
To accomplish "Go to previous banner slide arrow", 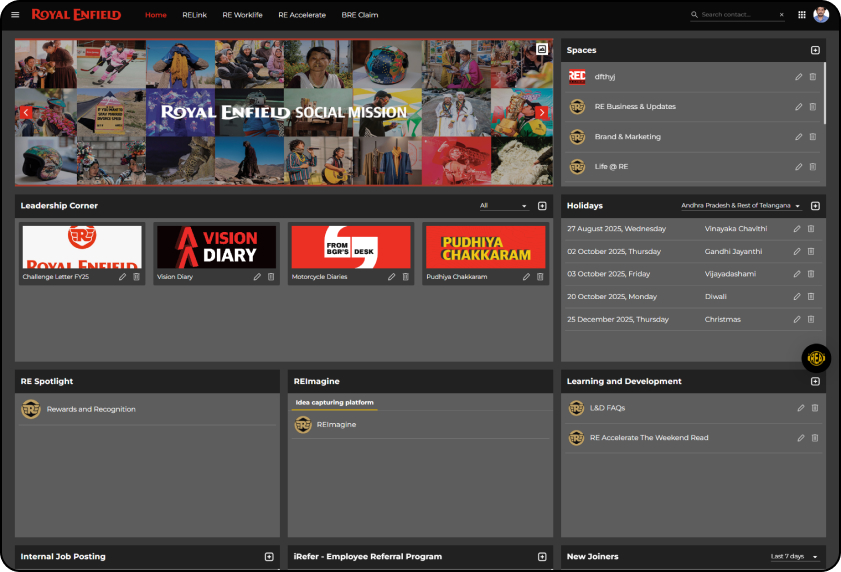I will click(26, 112).
